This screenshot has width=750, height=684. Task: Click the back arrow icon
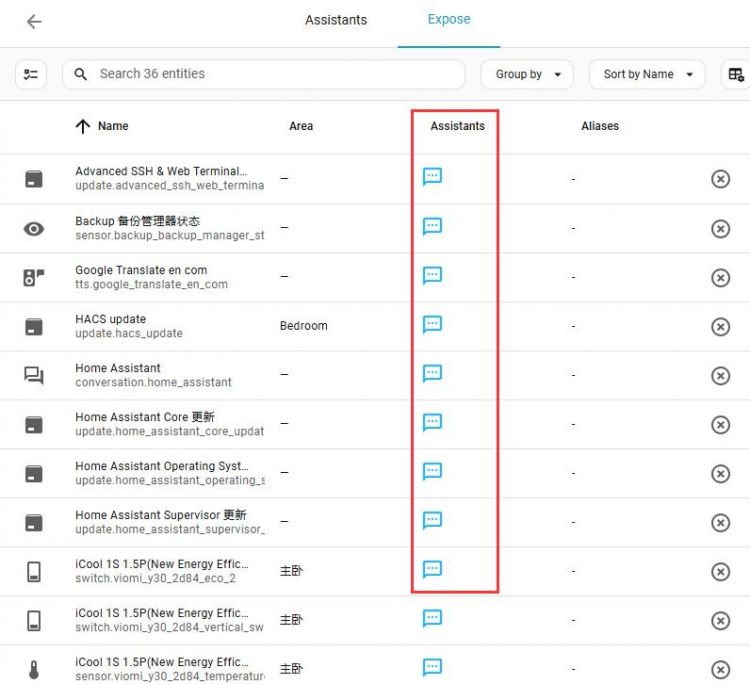tap(34, 21)
